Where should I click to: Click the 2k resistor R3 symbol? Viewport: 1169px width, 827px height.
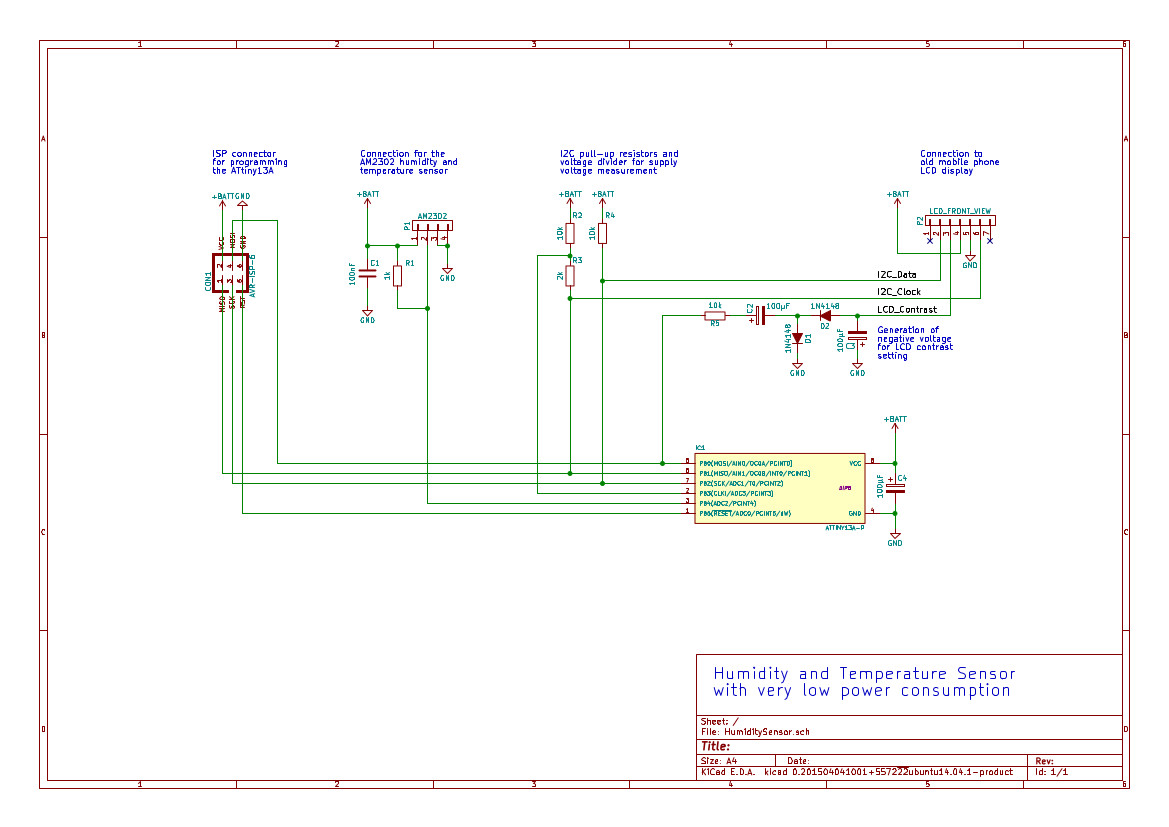tap(570, 276)
